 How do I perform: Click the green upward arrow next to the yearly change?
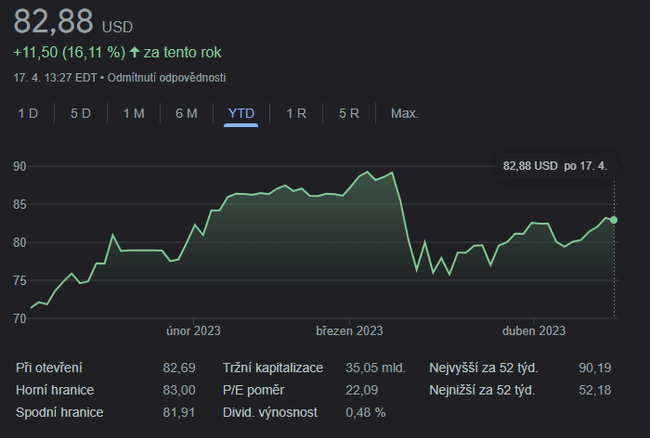click(x=135, y=52)
